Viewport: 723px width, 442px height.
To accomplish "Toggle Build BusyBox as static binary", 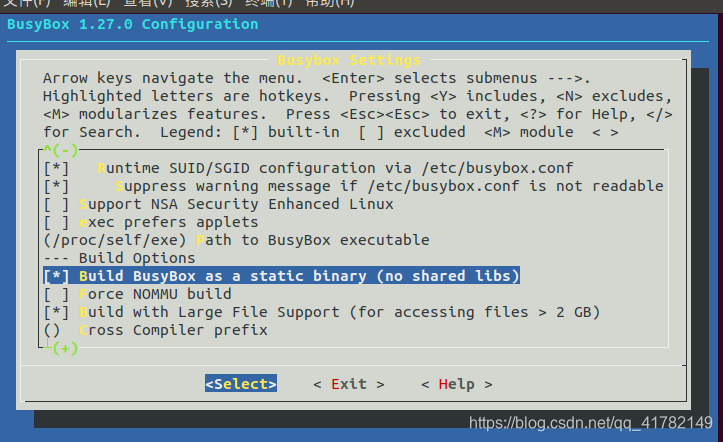I will point(56,276).
